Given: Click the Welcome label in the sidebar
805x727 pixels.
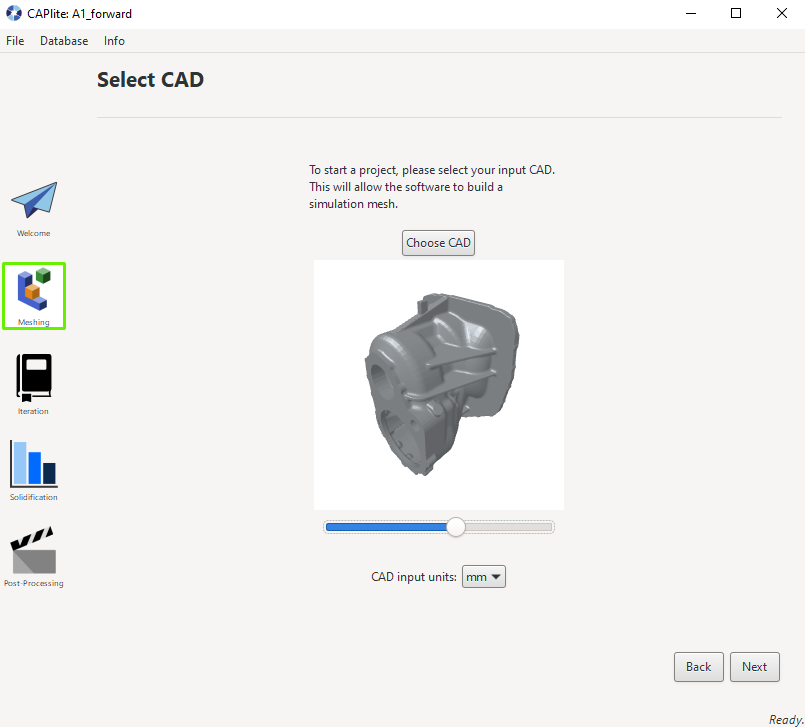Looking at the screenshot, I should pos(34,233).
